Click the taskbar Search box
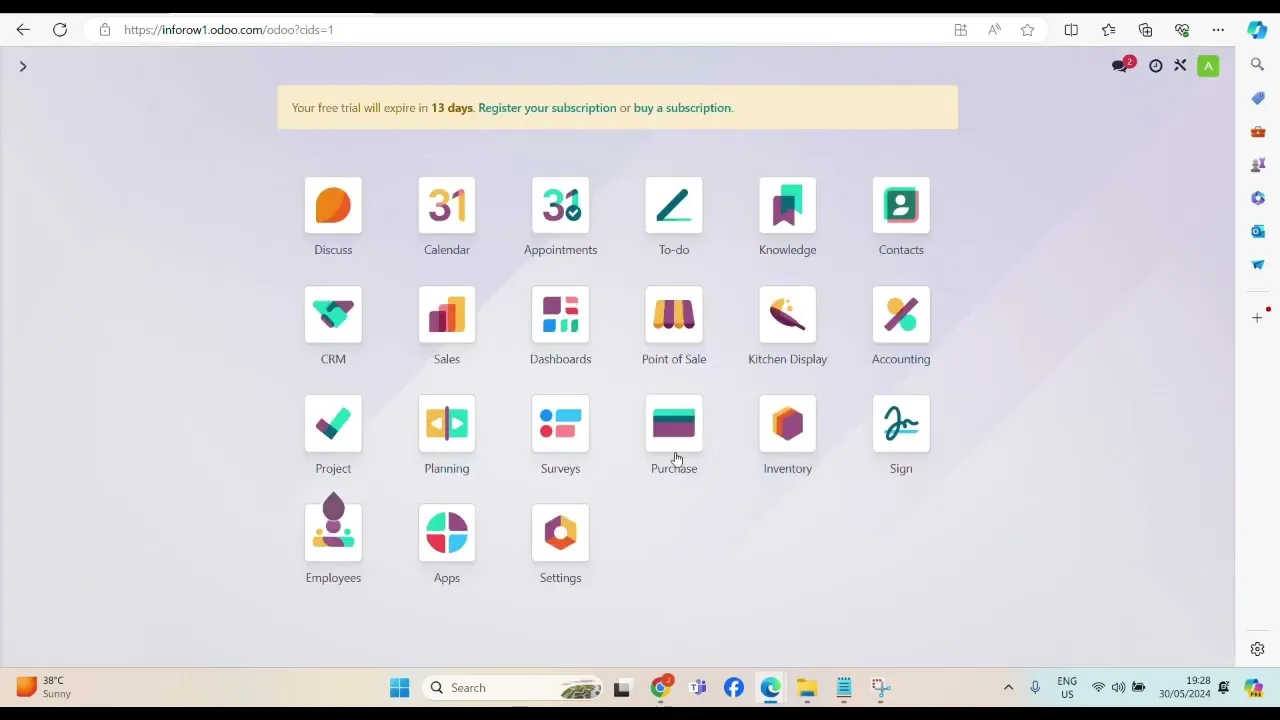The height and width of the screenshot is (720, 1280). 514,688
